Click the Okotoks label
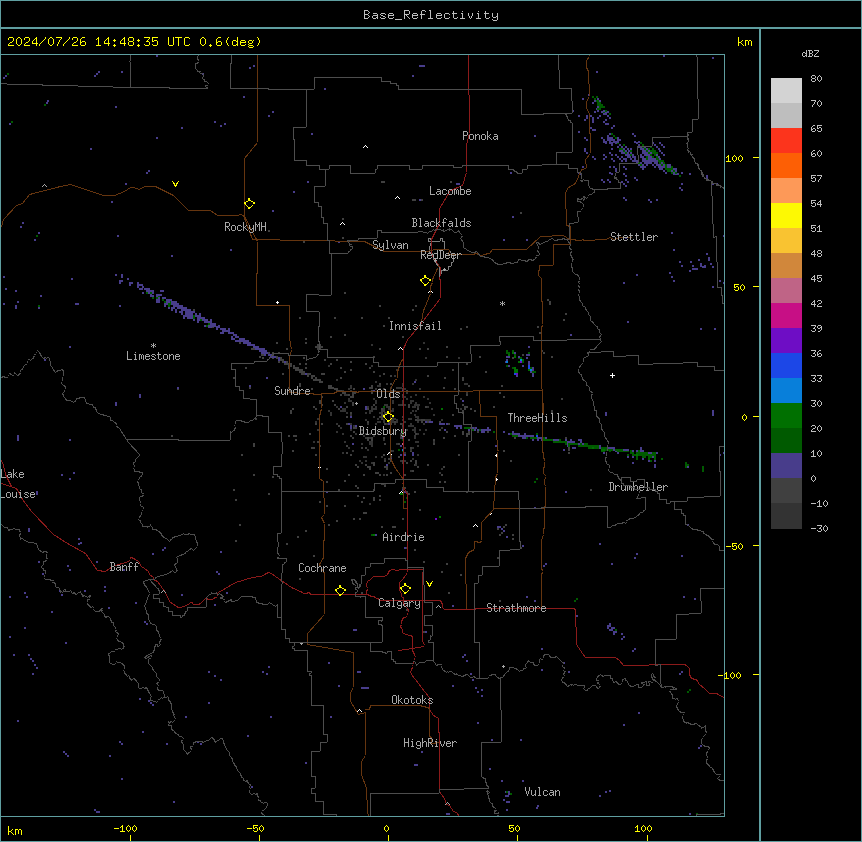Image resolution: width=862 pixels, height=842 pixels. pos(412,700)
